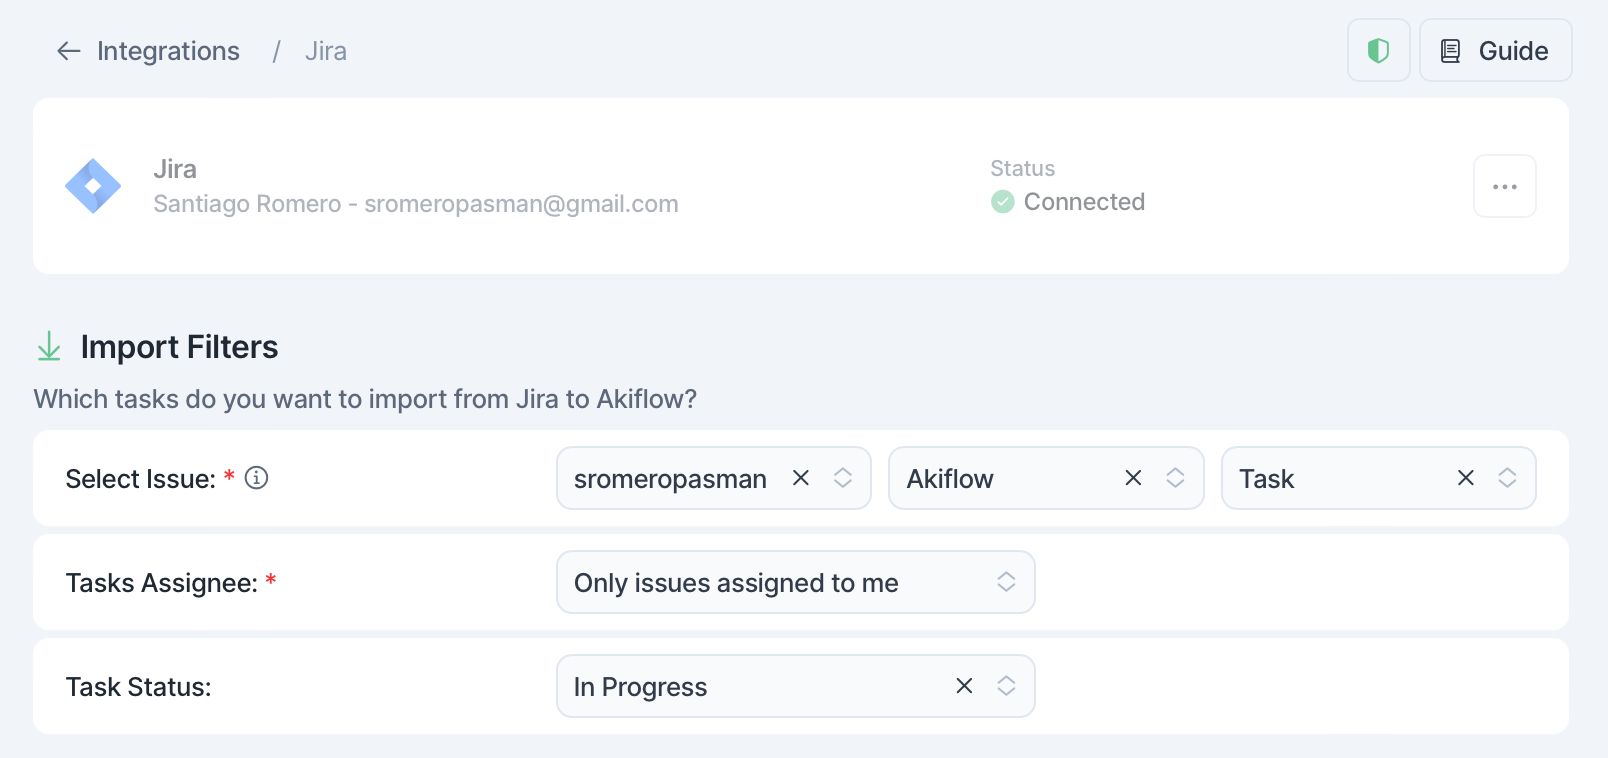
Task: Clear the sromeropasman selection
Action: 800,478
